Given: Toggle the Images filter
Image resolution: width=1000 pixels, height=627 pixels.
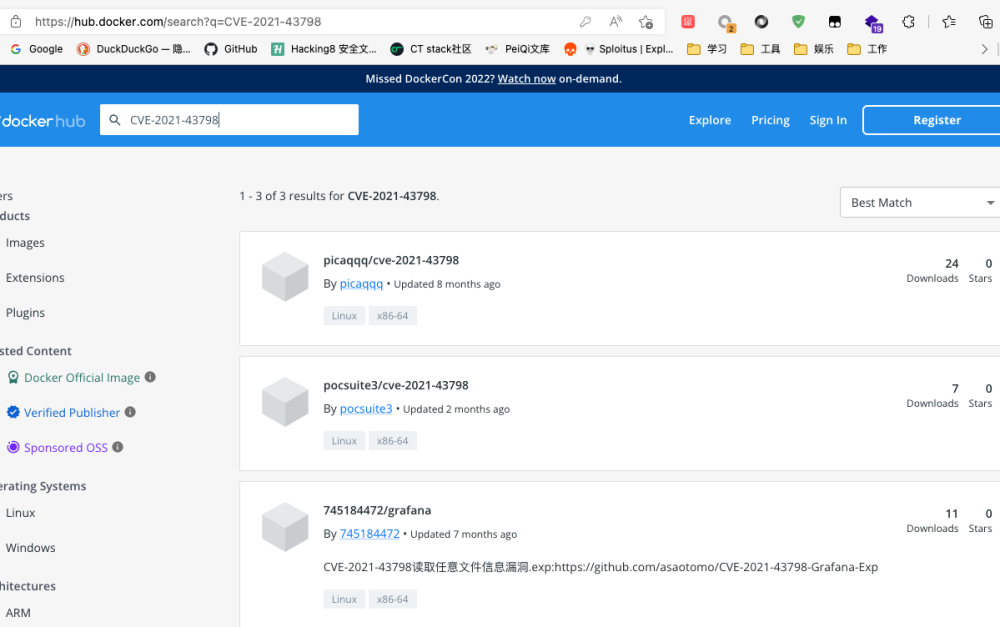Looking at the screenshot, I should point(25,243).
